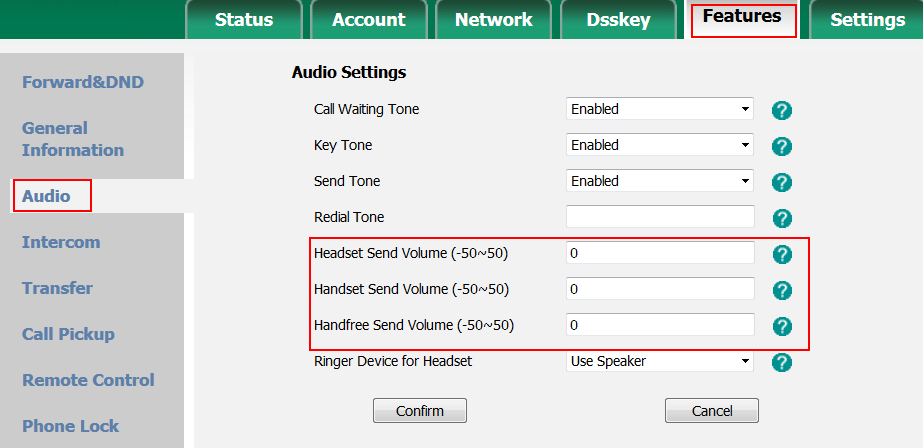The image size is (923, 448).
Task: Click the Redial Tone input field
Action: coord(660,217)
